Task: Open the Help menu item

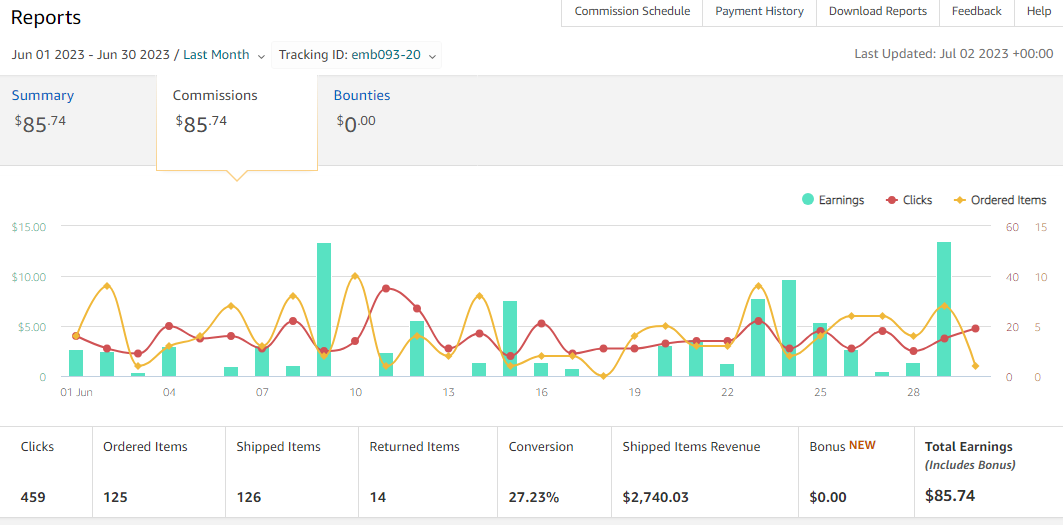Action: pyautogui.click(x=1039, y=12)
